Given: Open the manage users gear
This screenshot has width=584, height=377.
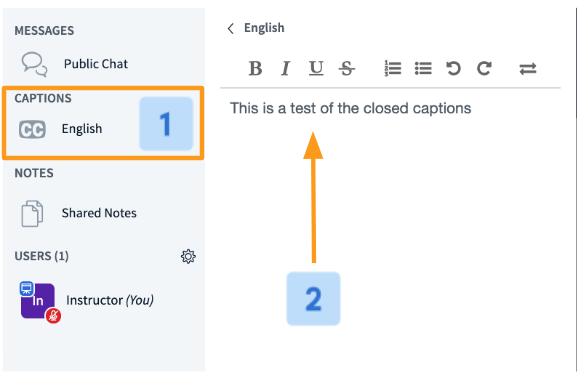Looking at the screenshot, I should (188, 256).
